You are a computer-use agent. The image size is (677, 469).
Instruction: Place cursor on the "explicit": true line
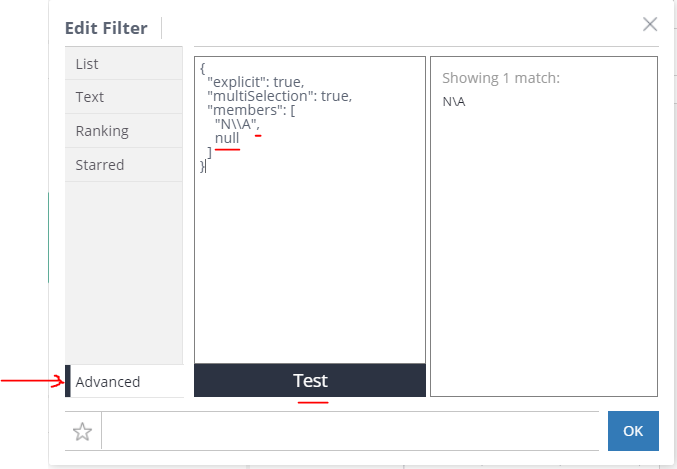click(256, 82)
